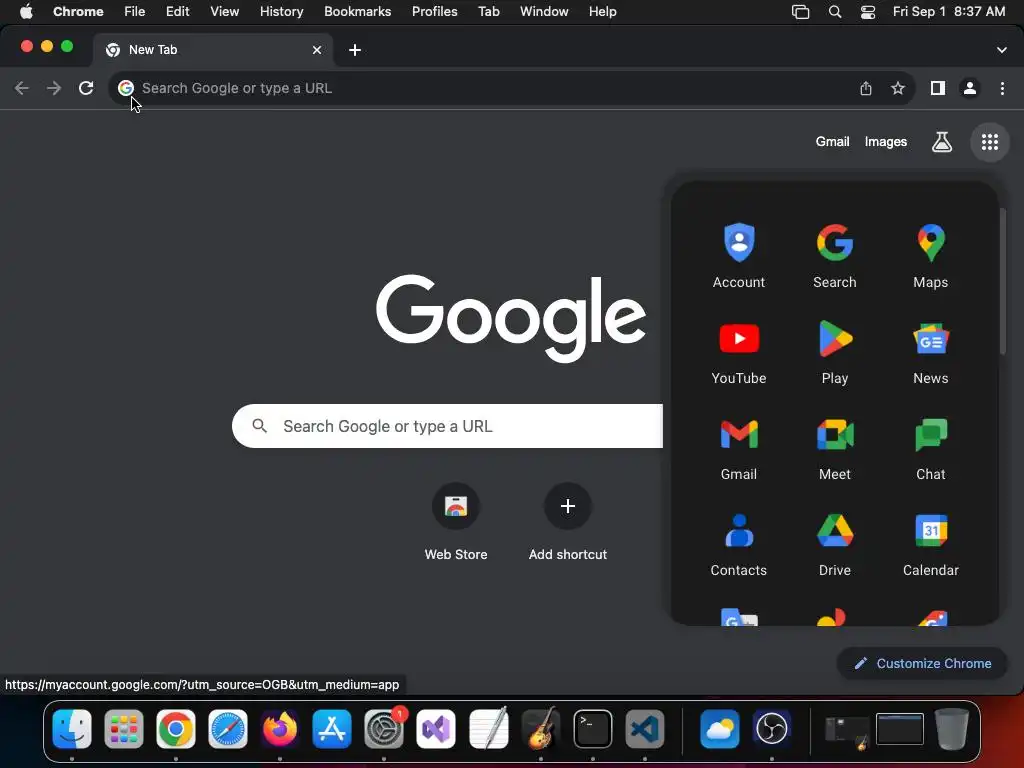The width and height of the screenshot is (1024, 768).
Task: Open the Account app in the Google apps panel
Action: (x=739, y=255)
